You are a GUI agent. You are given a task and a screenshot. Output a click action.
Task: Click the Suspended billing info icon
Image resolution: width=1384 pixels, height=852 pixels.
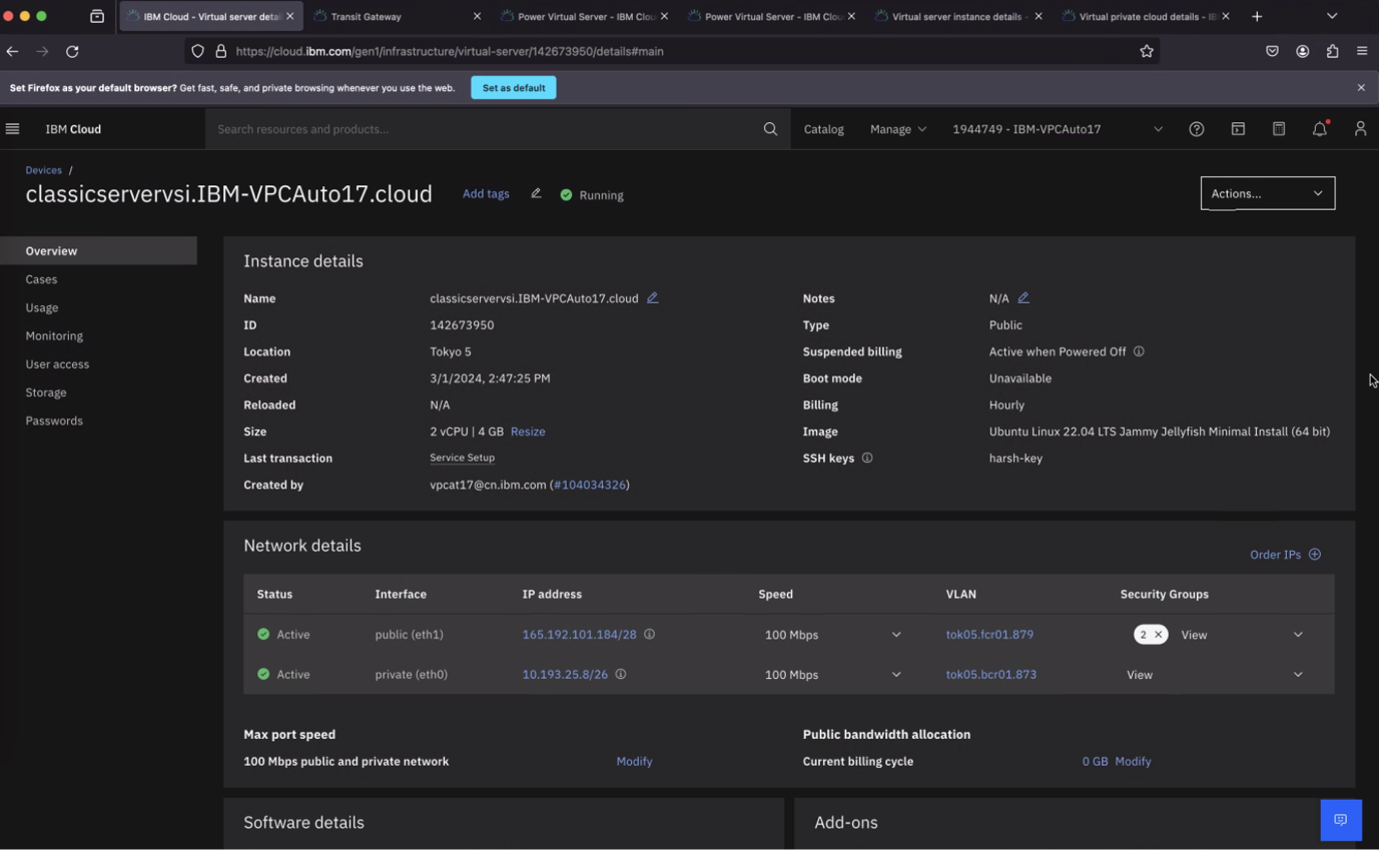pyautogui.click(x=1138, y=351)
